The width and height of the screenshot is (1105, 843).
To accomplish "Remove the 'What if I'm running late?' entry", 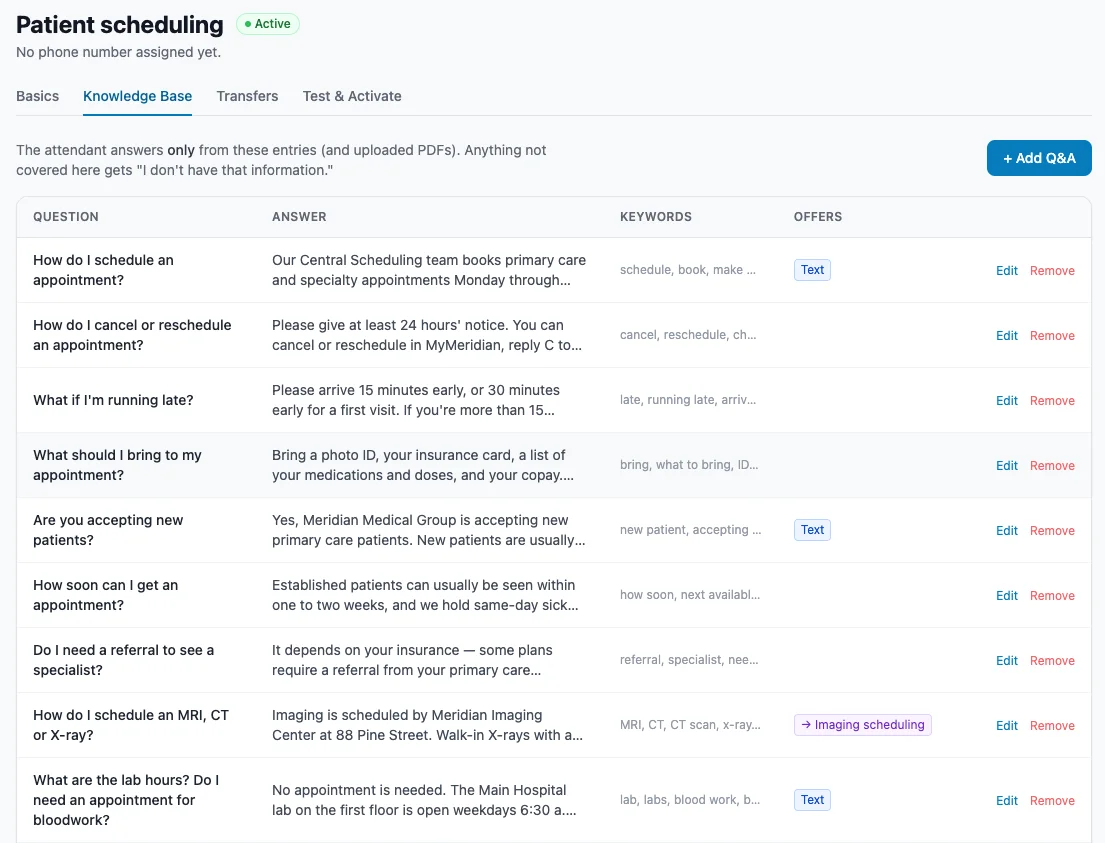I will 1052,400.
